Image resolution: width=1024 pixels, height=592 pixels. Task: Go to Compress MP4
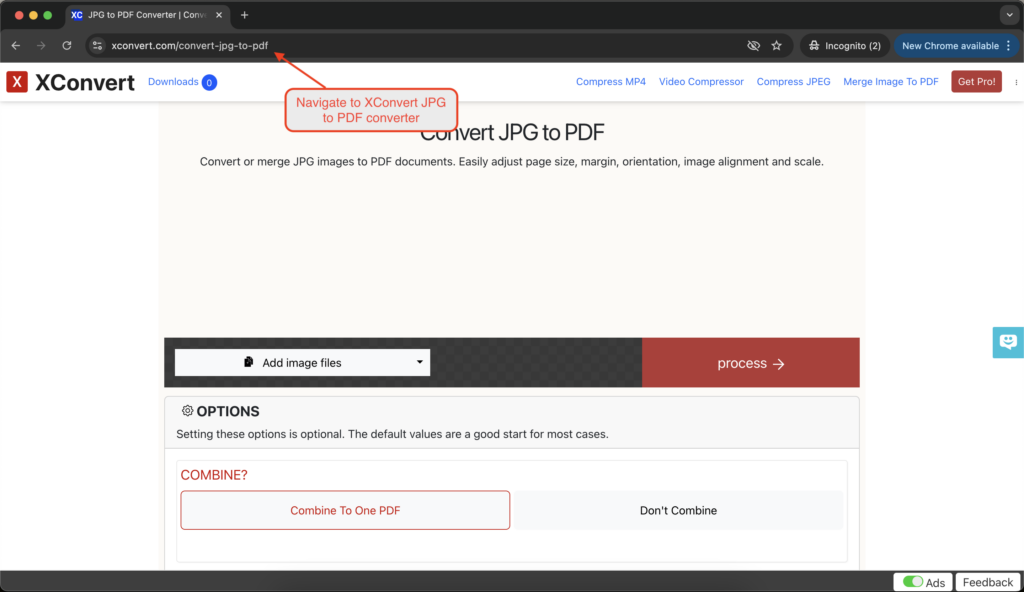tap(611, 82)
